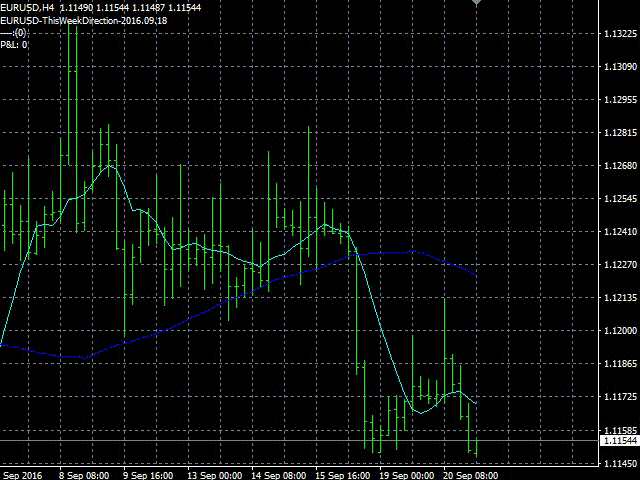
Task: Click the 1.11450 price axis label
Action: pyautogui.click(x=619, y=463)
